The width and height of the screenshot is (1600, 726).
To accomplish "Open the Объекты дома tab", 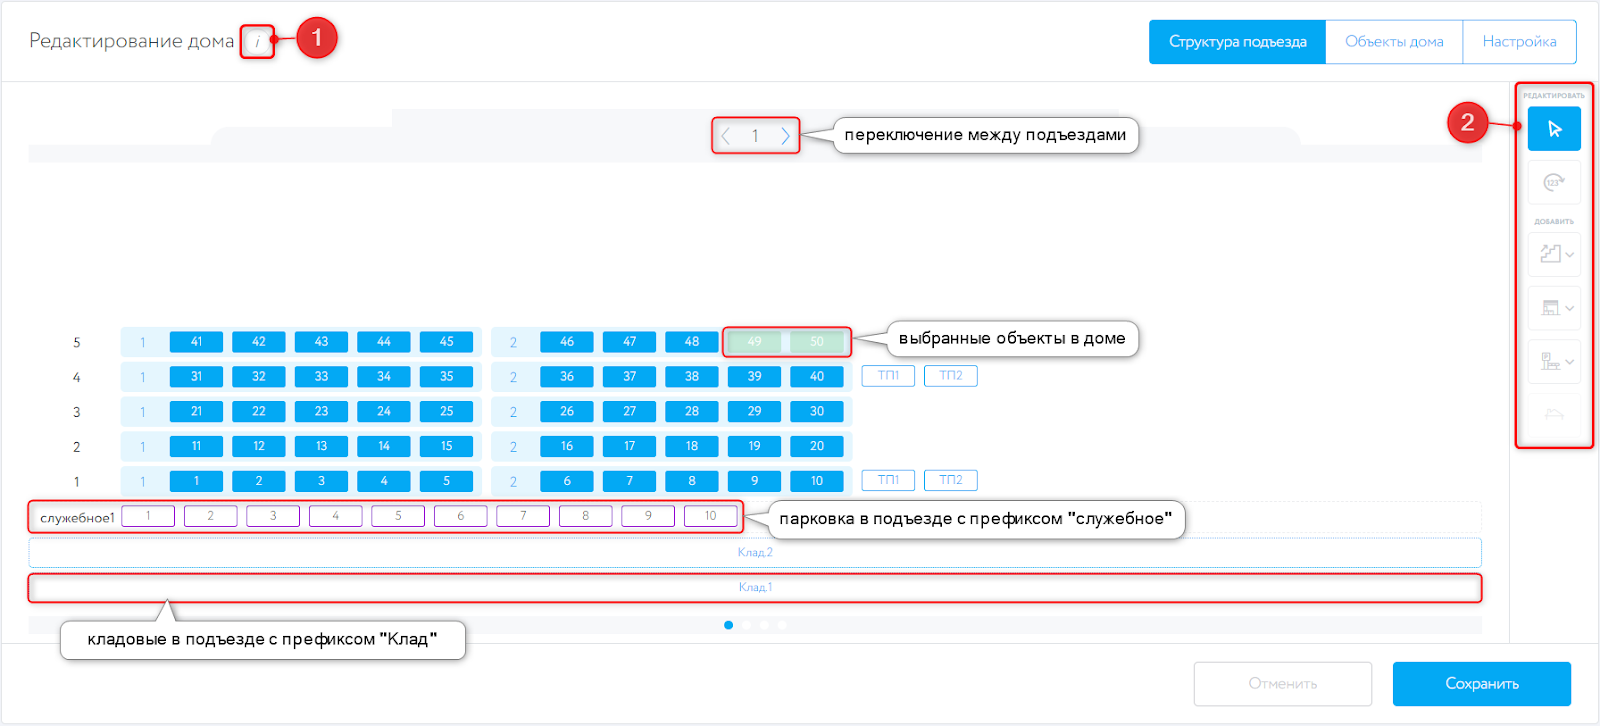I will 1394,42.
